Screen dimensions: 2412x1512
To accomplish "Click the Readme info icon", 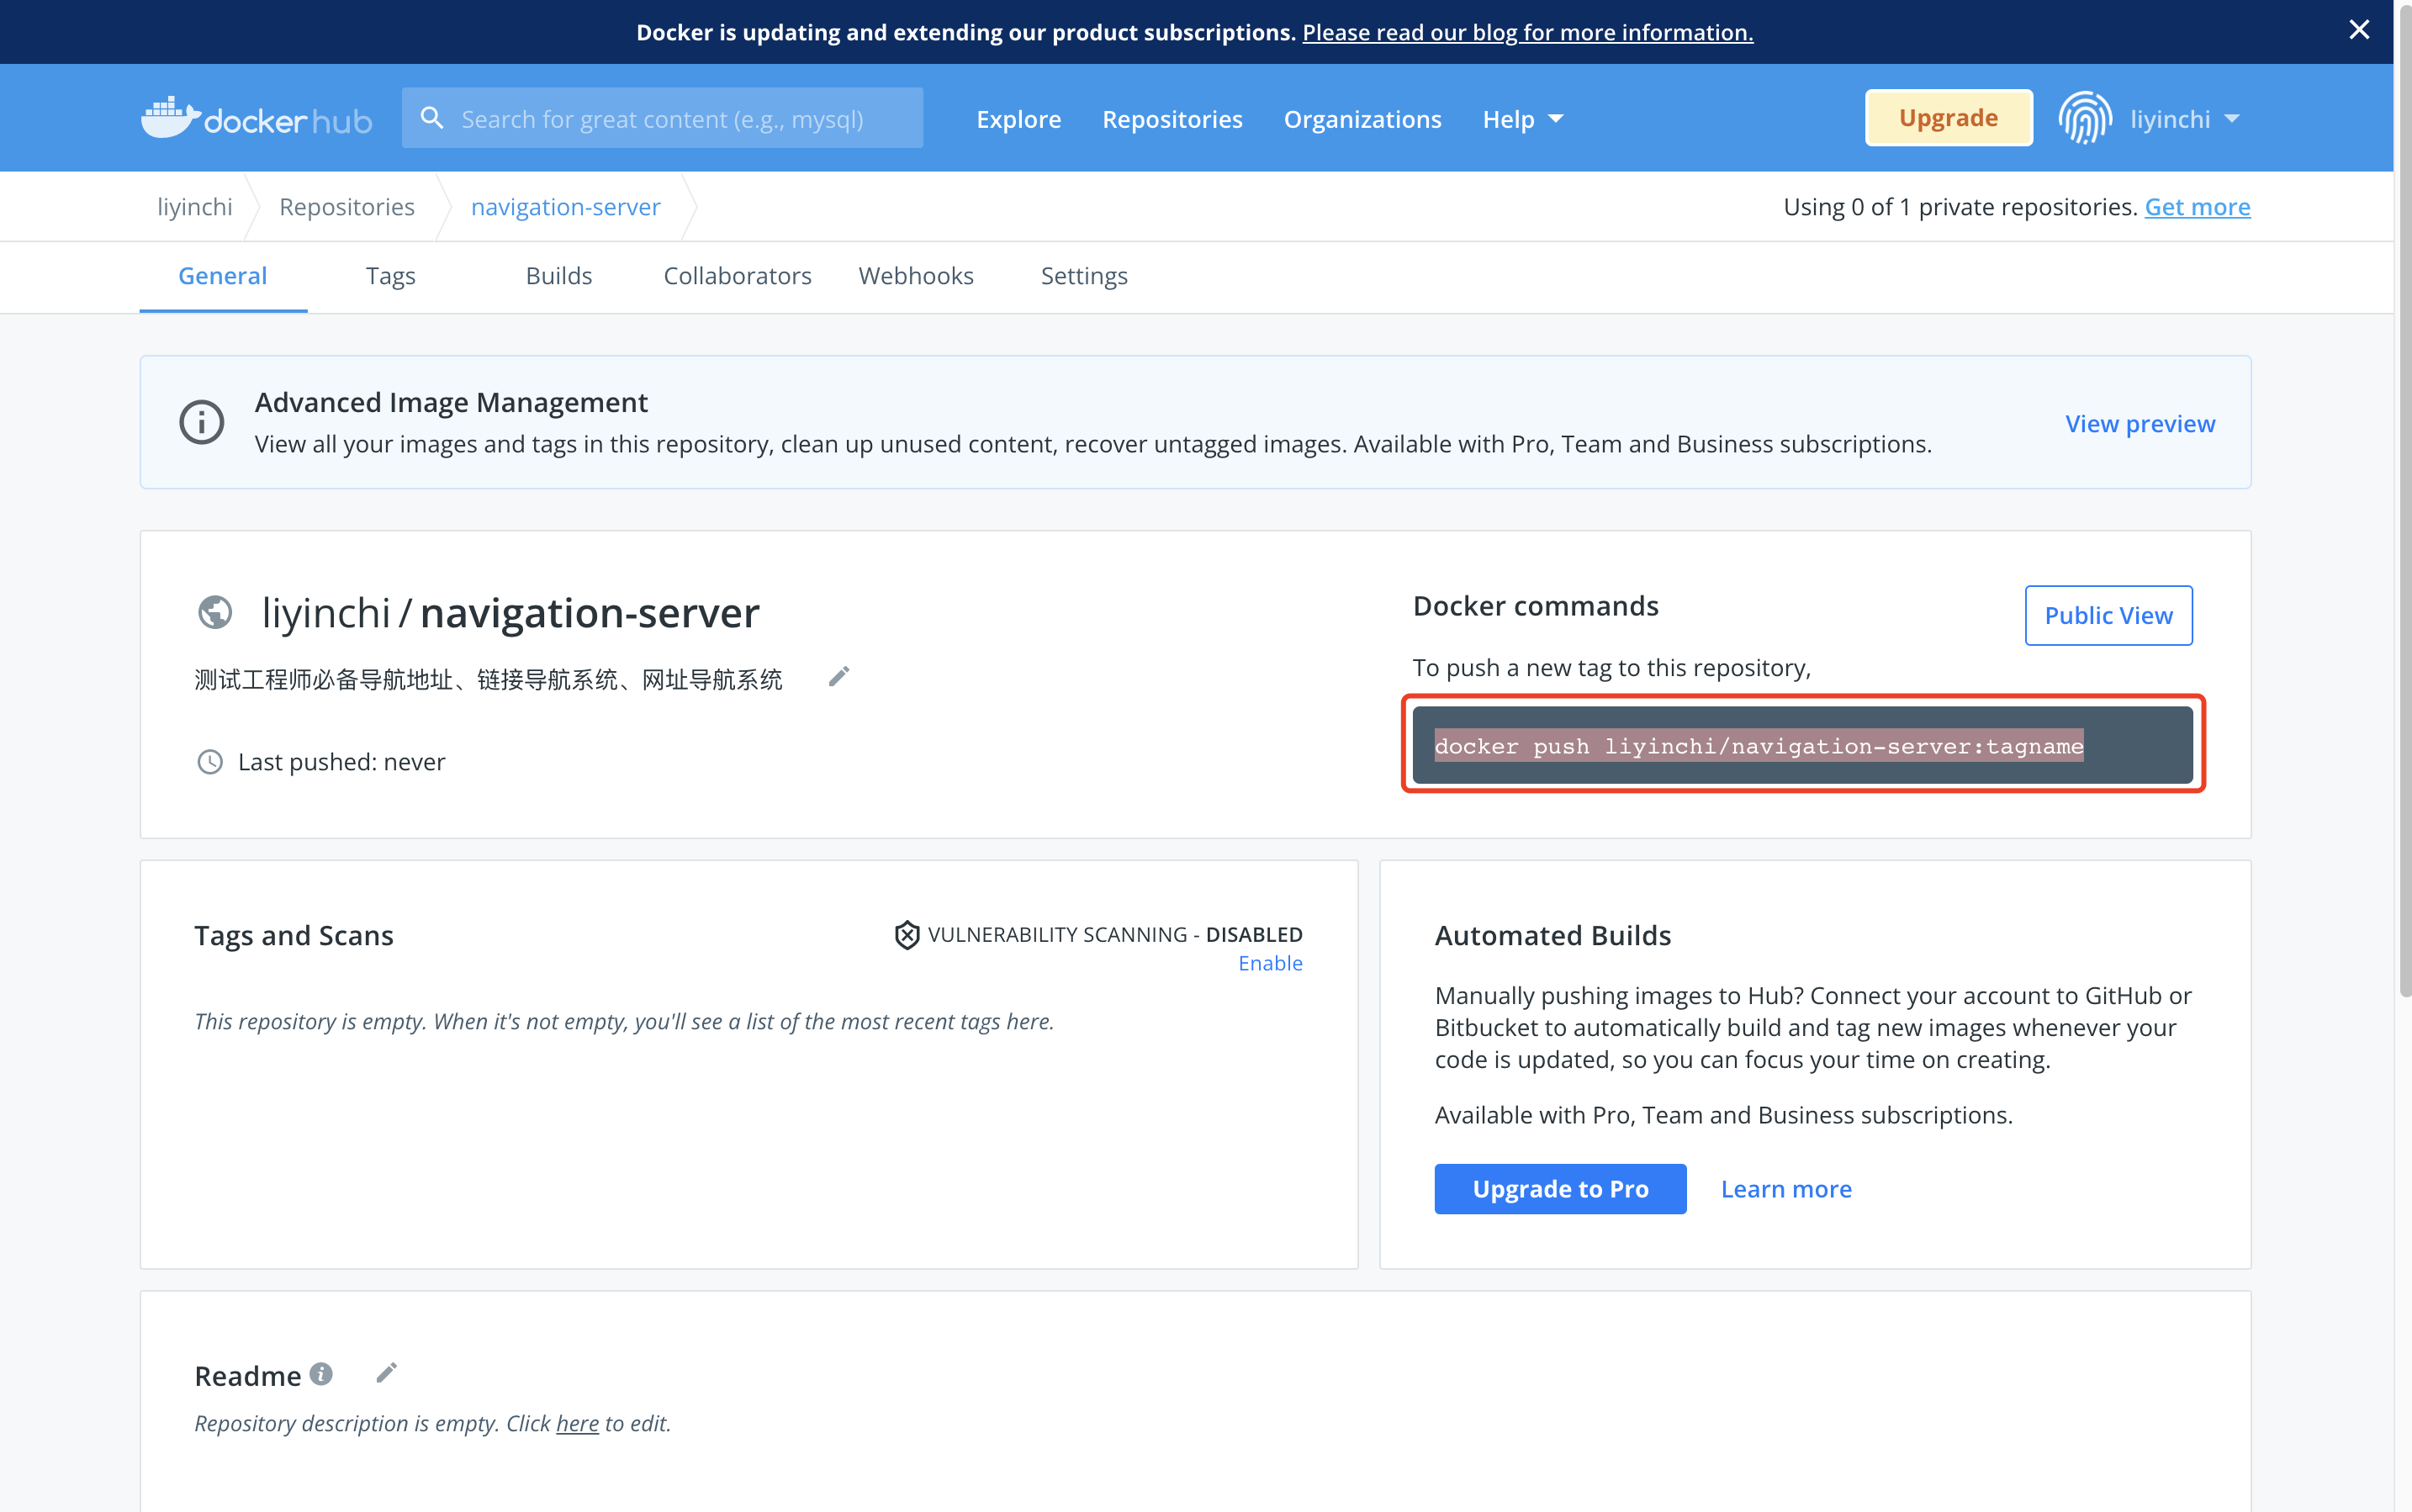I will [x=321, y=1374].
